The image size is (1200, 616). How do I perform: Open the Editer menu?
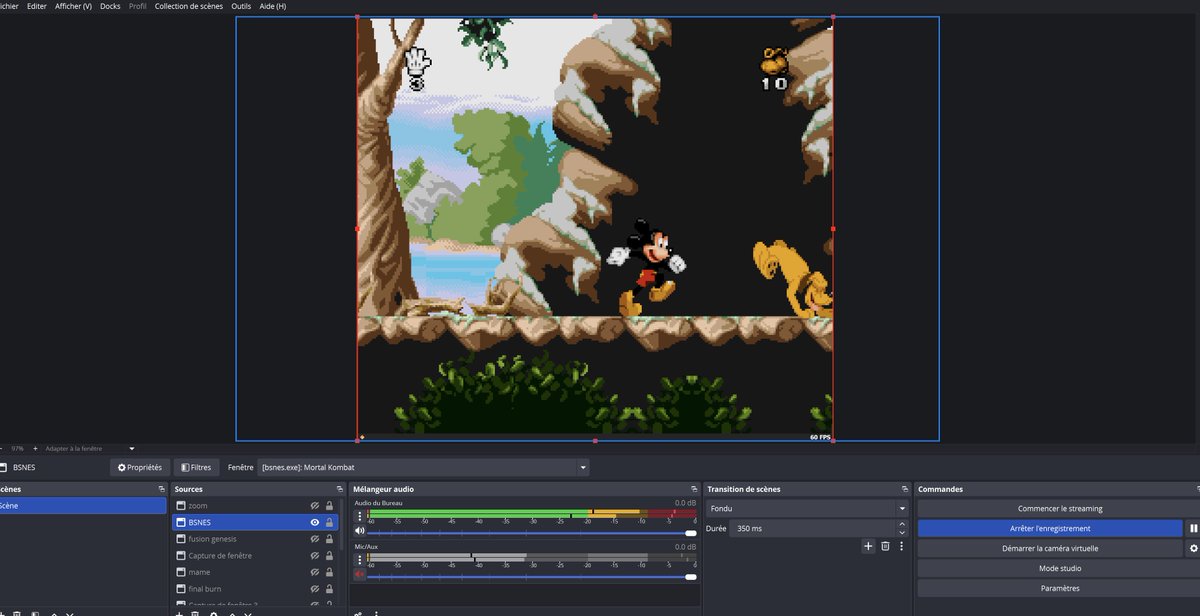point(37,6)
